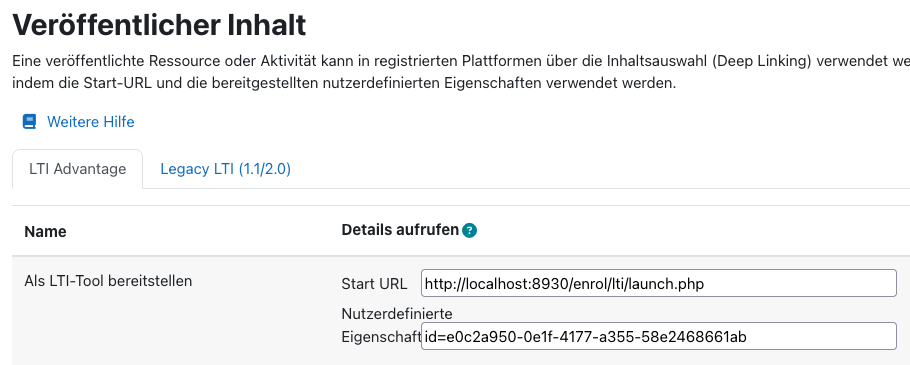The width and height of the screenshot is (910, 365).
Task: Click the help icon next to Details aufrufen
Action: click(x=470, y=231)
